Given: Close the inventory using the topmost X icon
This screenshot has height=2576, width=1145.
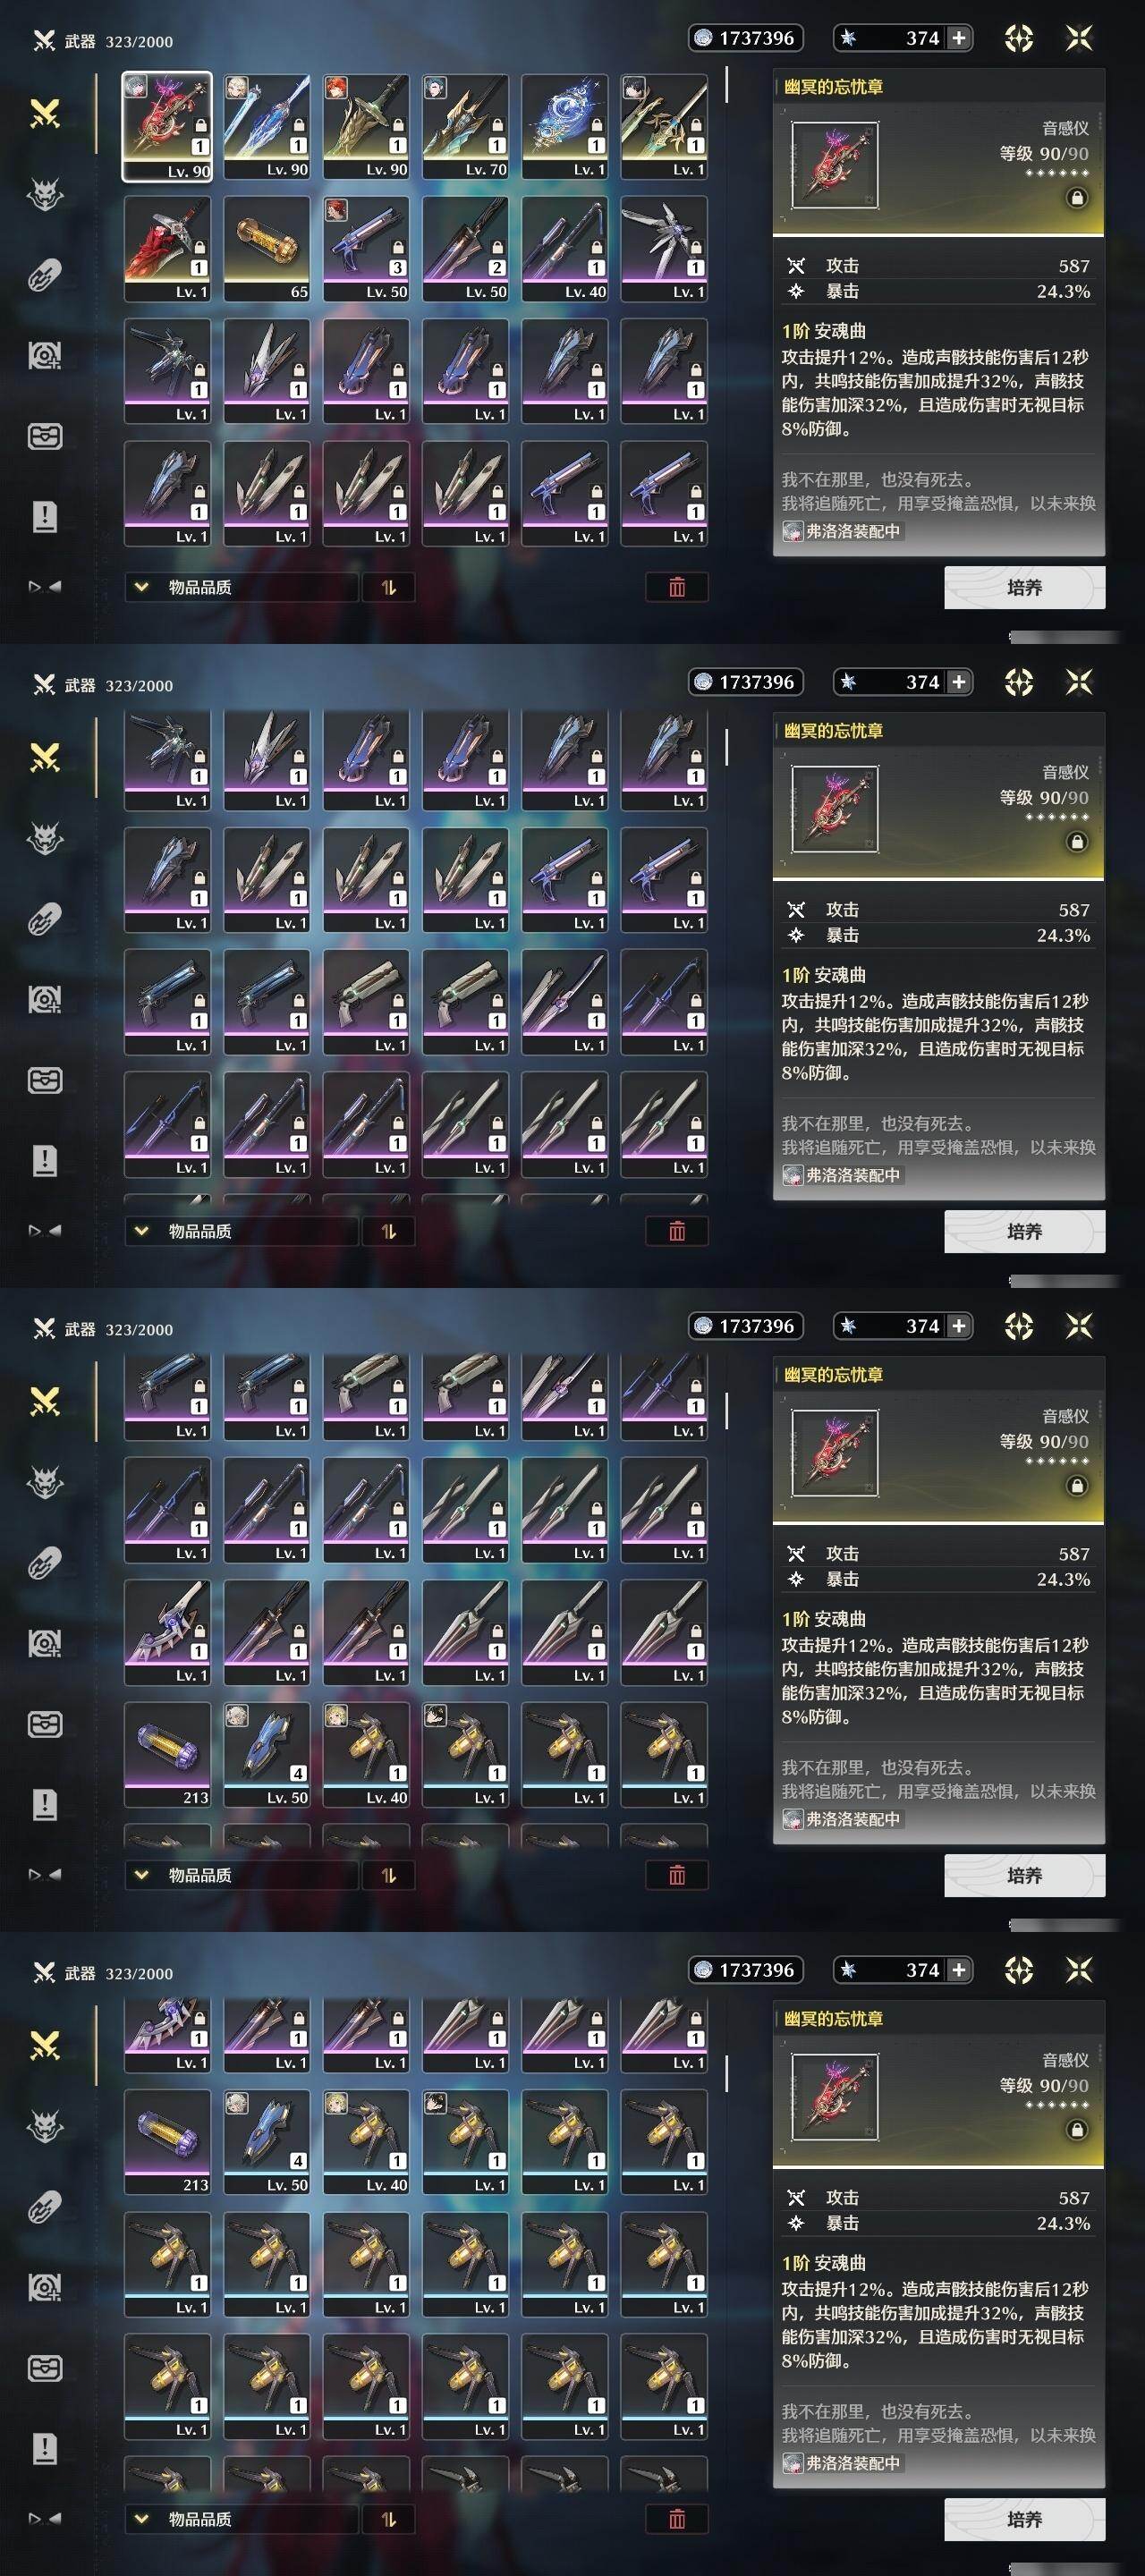Looking at the screenshot, I should (x=1079, y=38).
